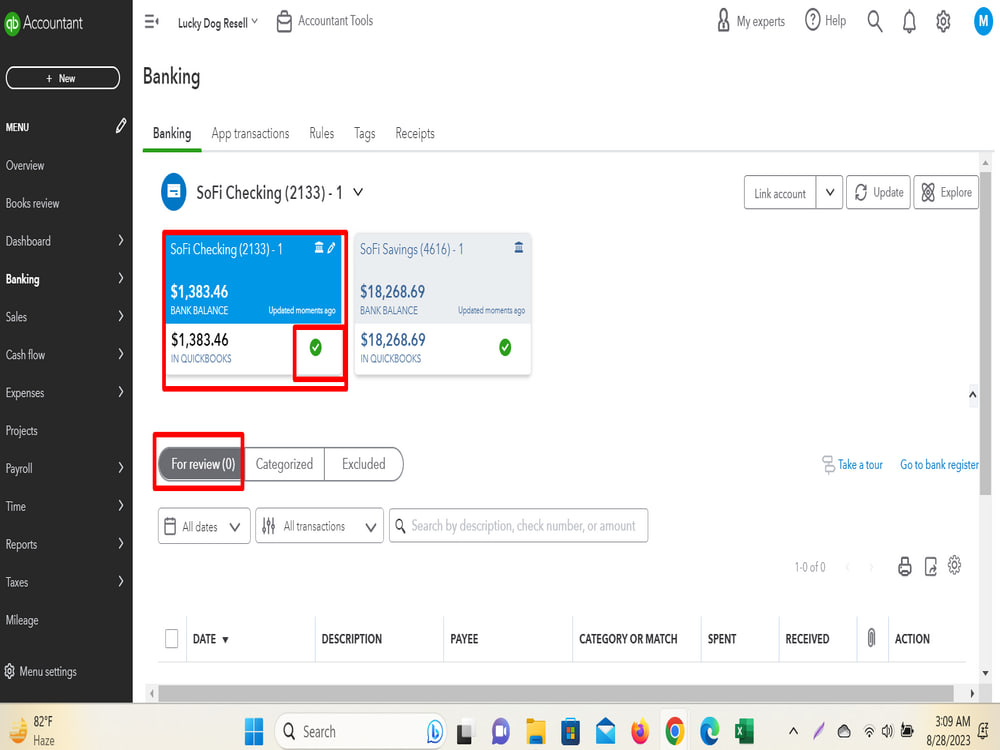The image size is (1000, 750).
Task: Export the transaction list
Action: (x=930, y=566)
